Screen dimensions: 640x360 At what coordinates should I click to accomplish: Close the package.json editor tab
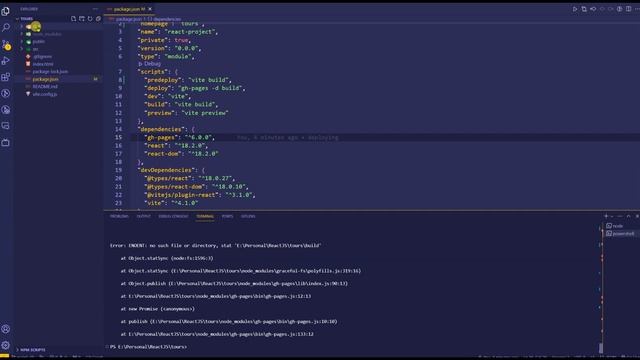150,9
